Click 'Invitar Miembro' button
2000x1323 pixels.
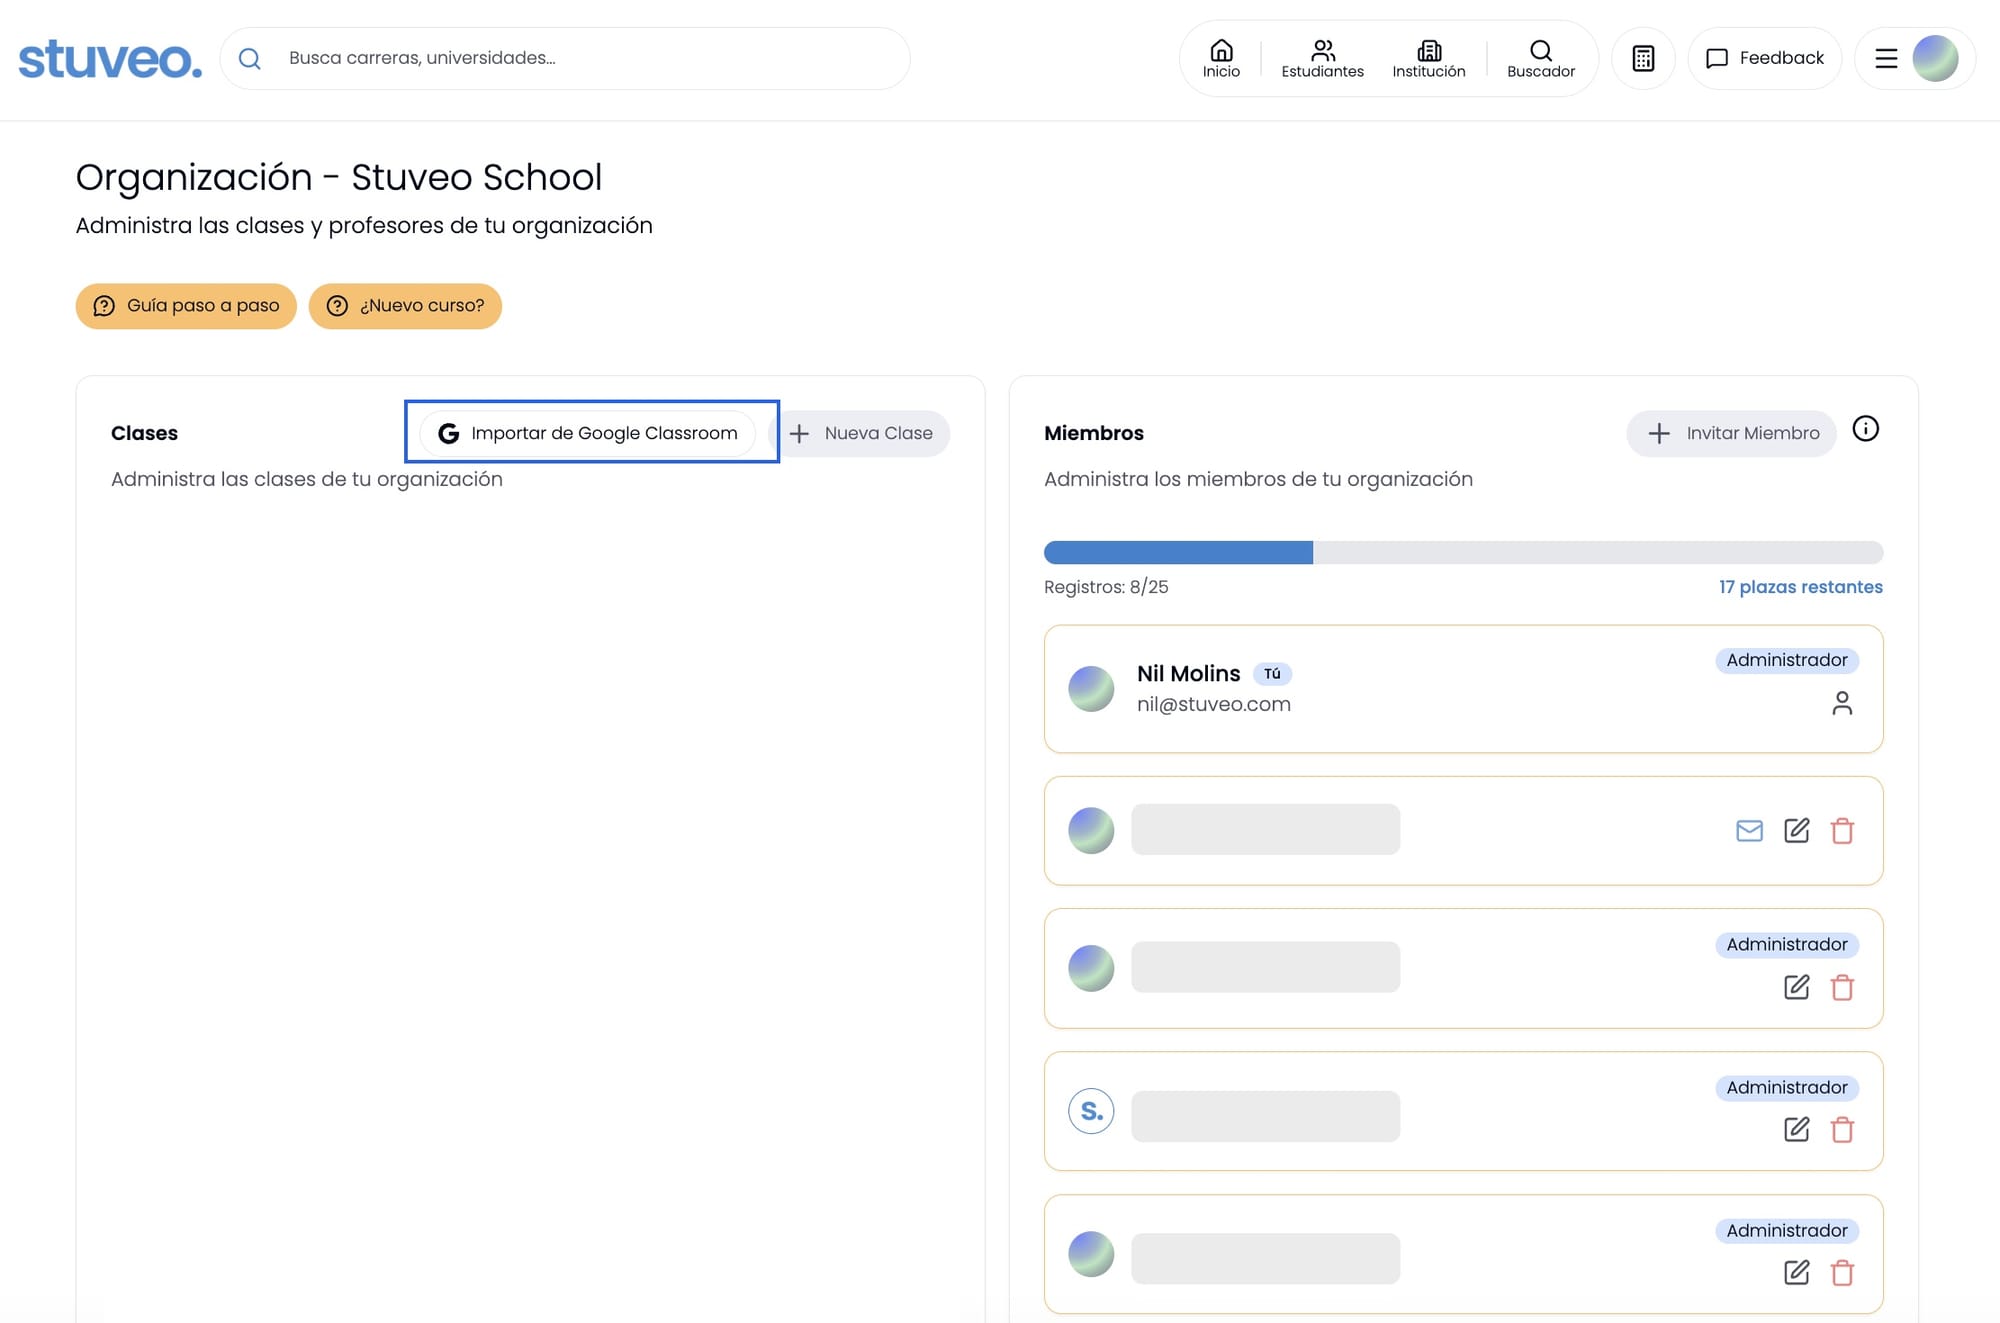click(x=1732, y=433)
